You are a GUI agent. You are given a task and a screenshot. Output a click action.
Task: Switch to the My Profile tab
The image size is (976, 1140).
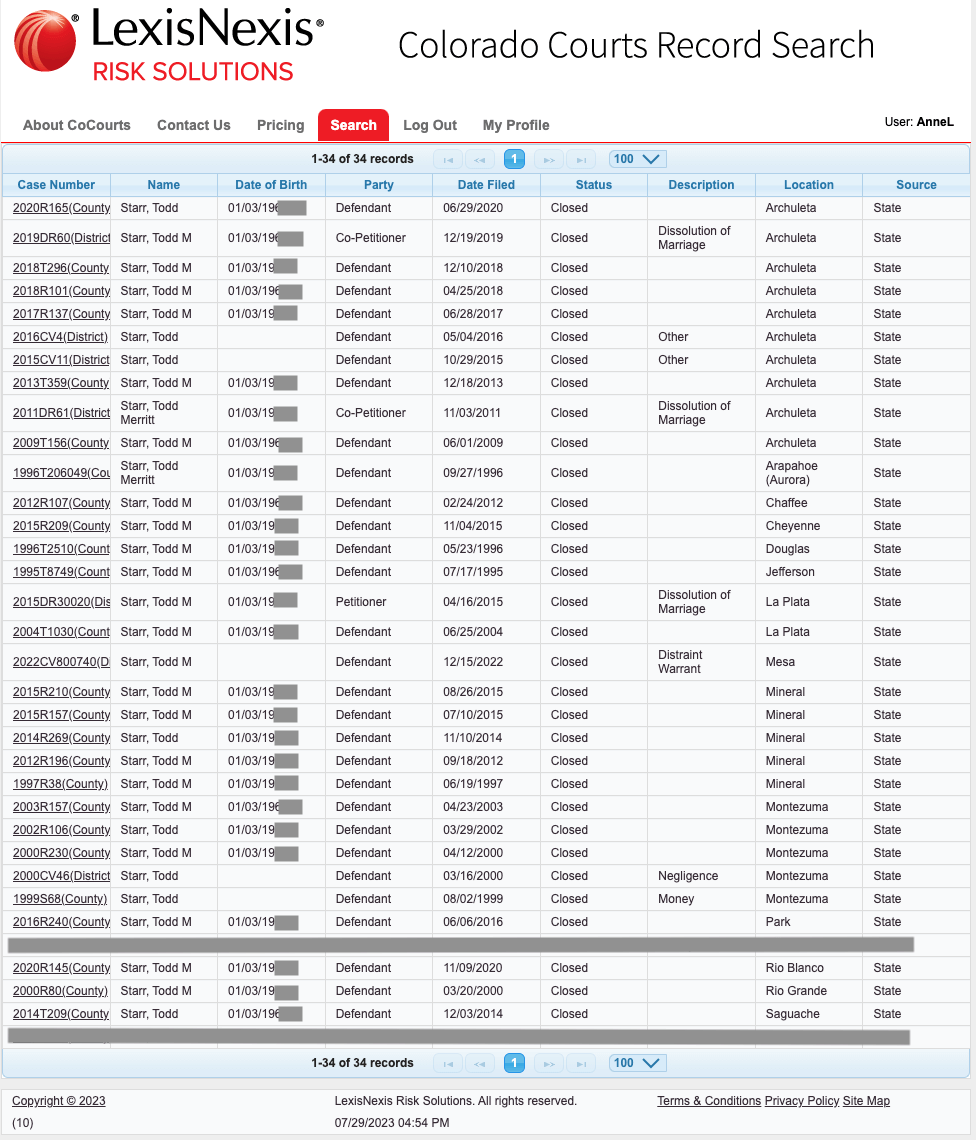516,125
